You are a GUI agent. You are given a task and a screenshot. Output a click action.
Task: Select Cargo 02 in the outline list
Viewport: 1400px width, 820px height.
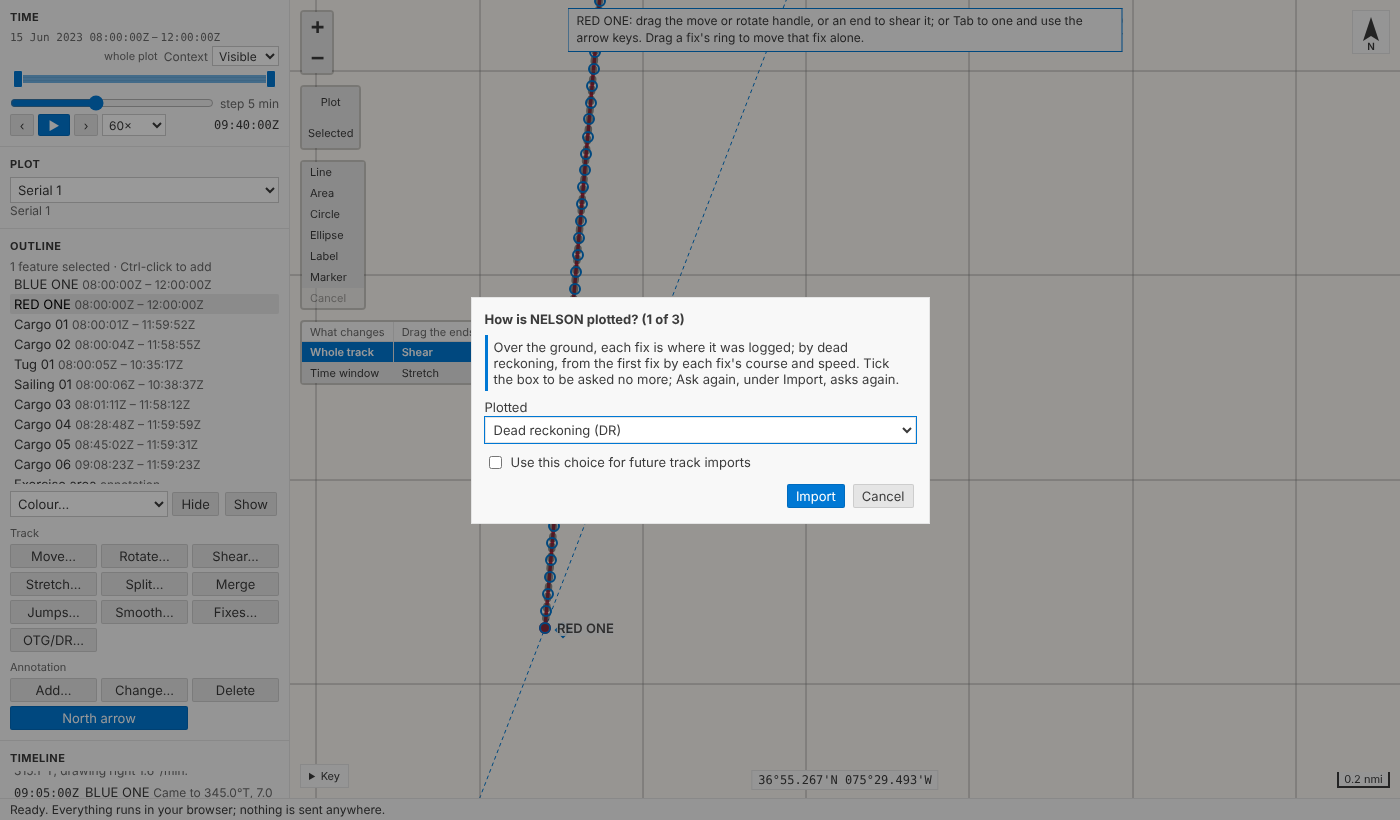click(144, 345)
